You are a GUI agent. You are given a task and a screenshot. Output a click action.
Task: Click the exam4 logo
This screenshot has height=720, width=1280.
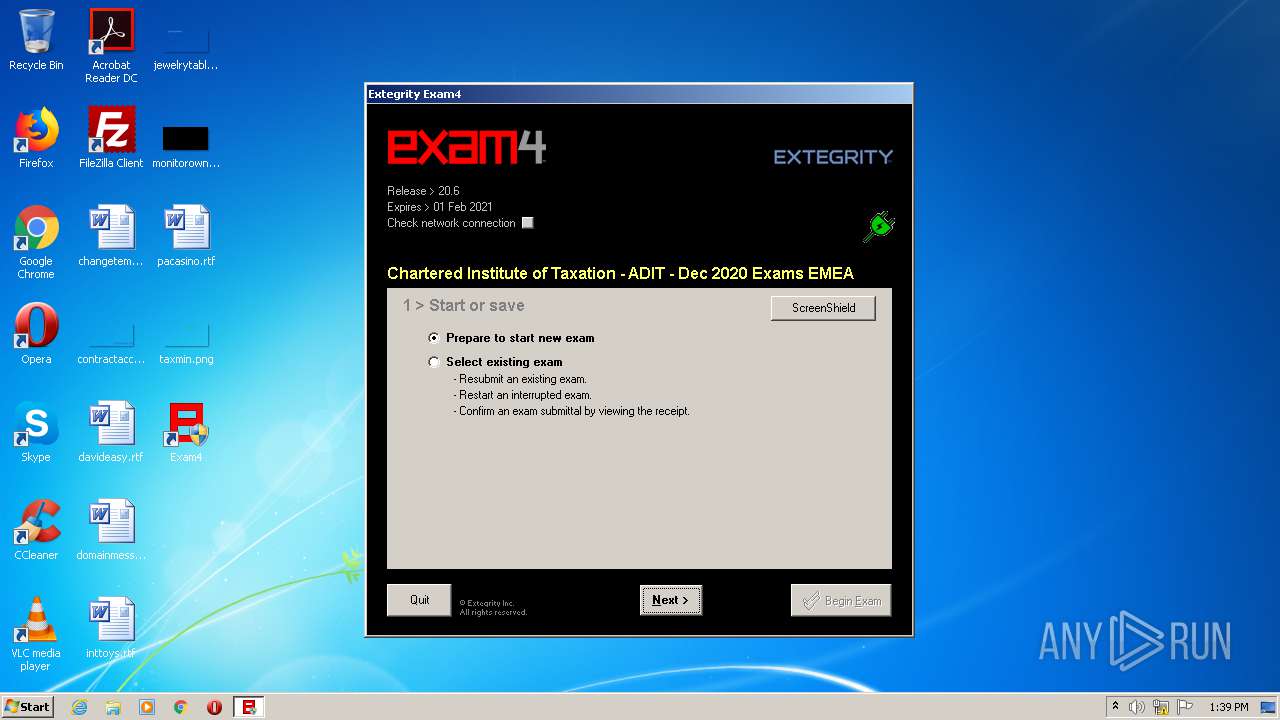(x=466, y=147)
